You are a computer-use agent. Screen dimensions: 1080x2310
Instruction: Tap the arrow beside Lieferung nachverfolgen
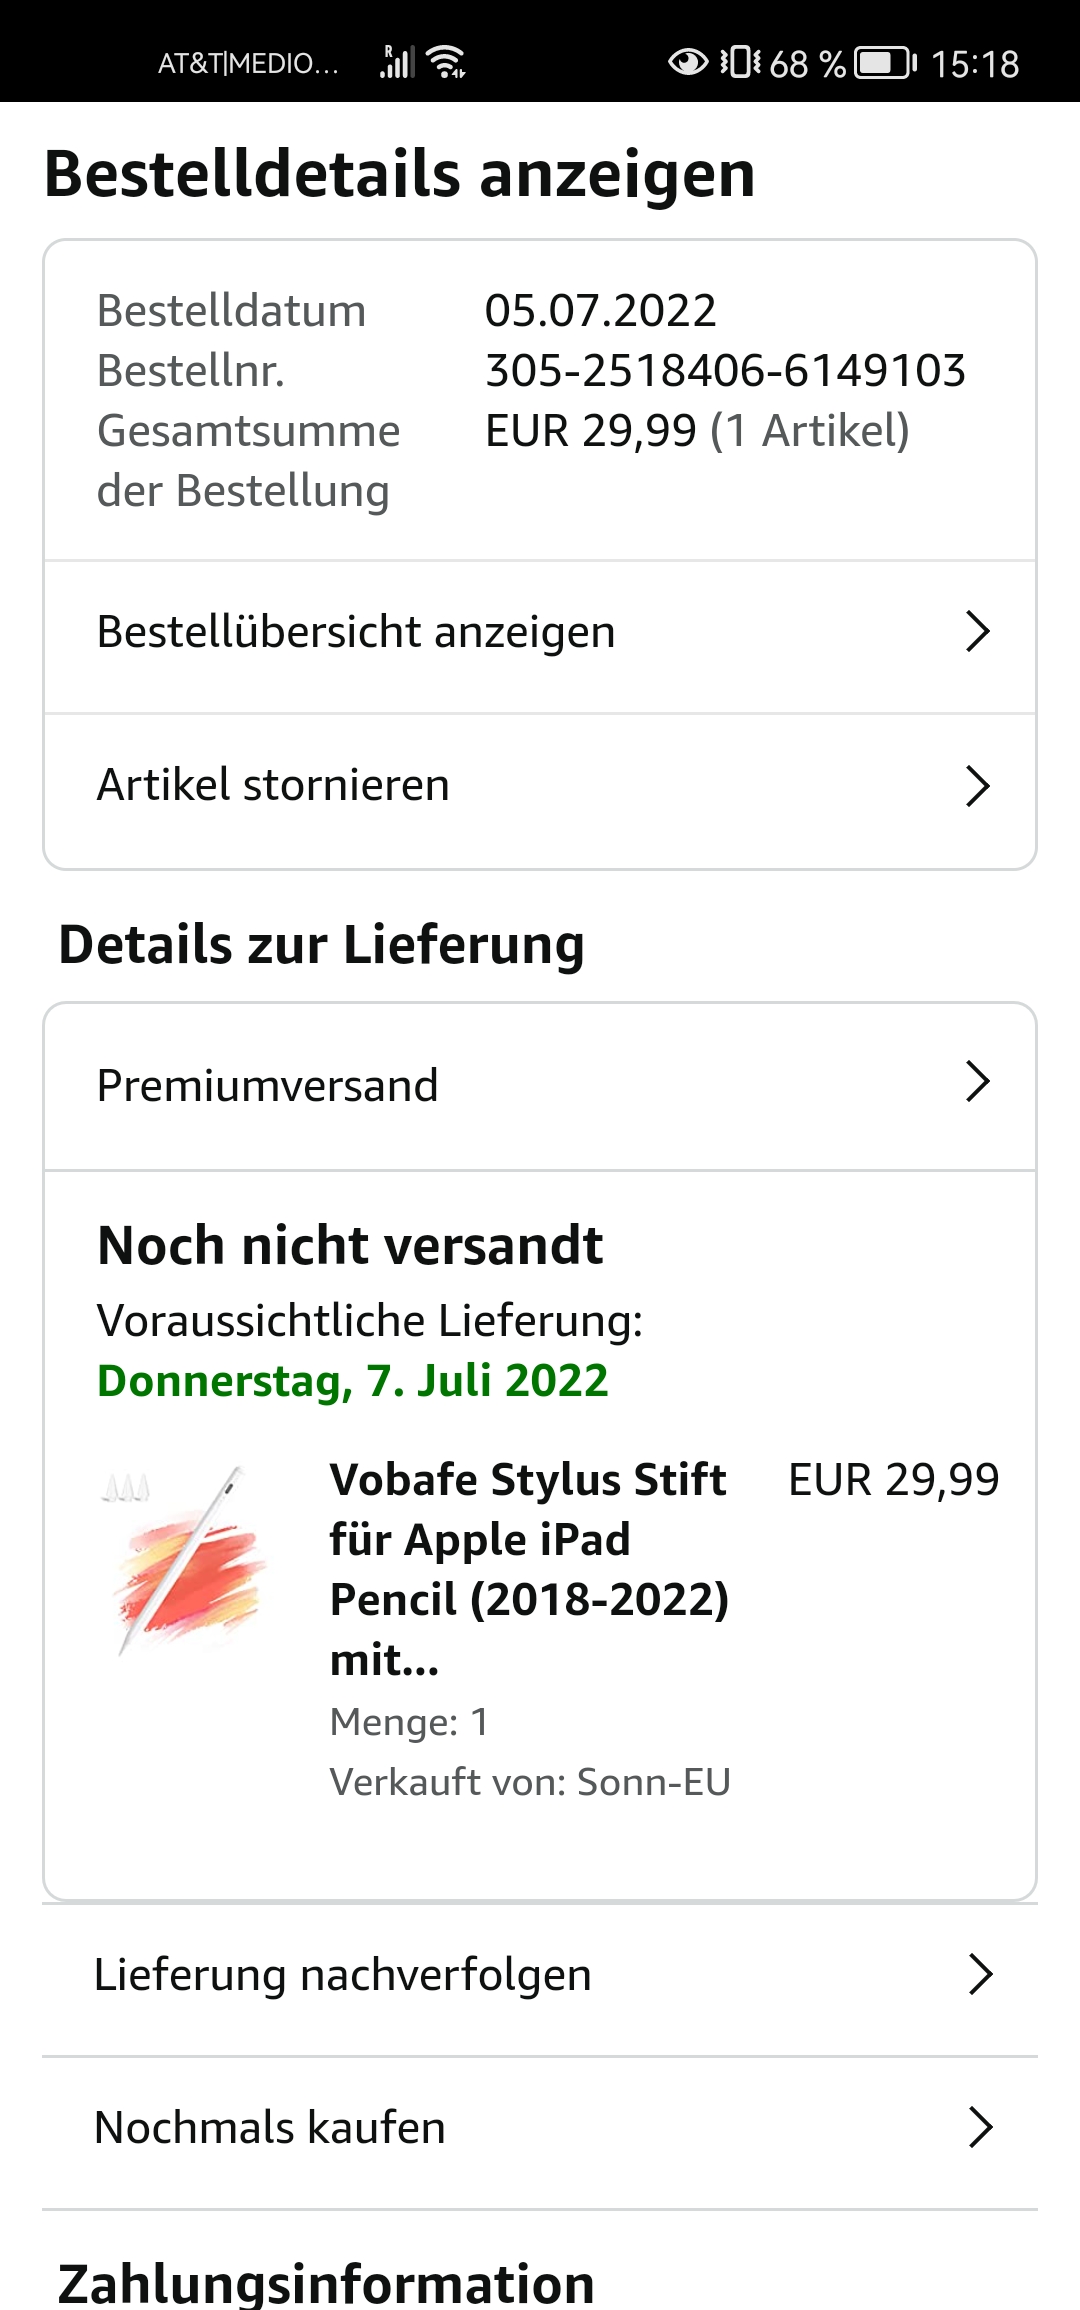[980, 1975]
